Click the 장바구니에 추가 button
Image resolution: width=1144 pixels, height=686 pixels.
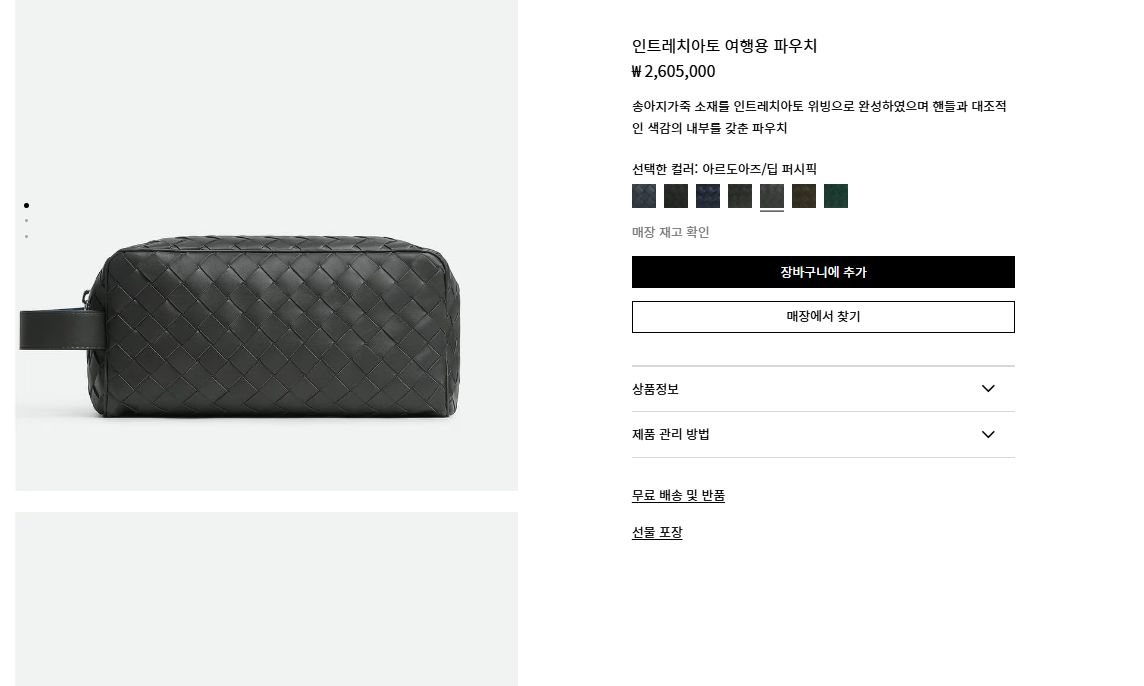coord(823,272)
